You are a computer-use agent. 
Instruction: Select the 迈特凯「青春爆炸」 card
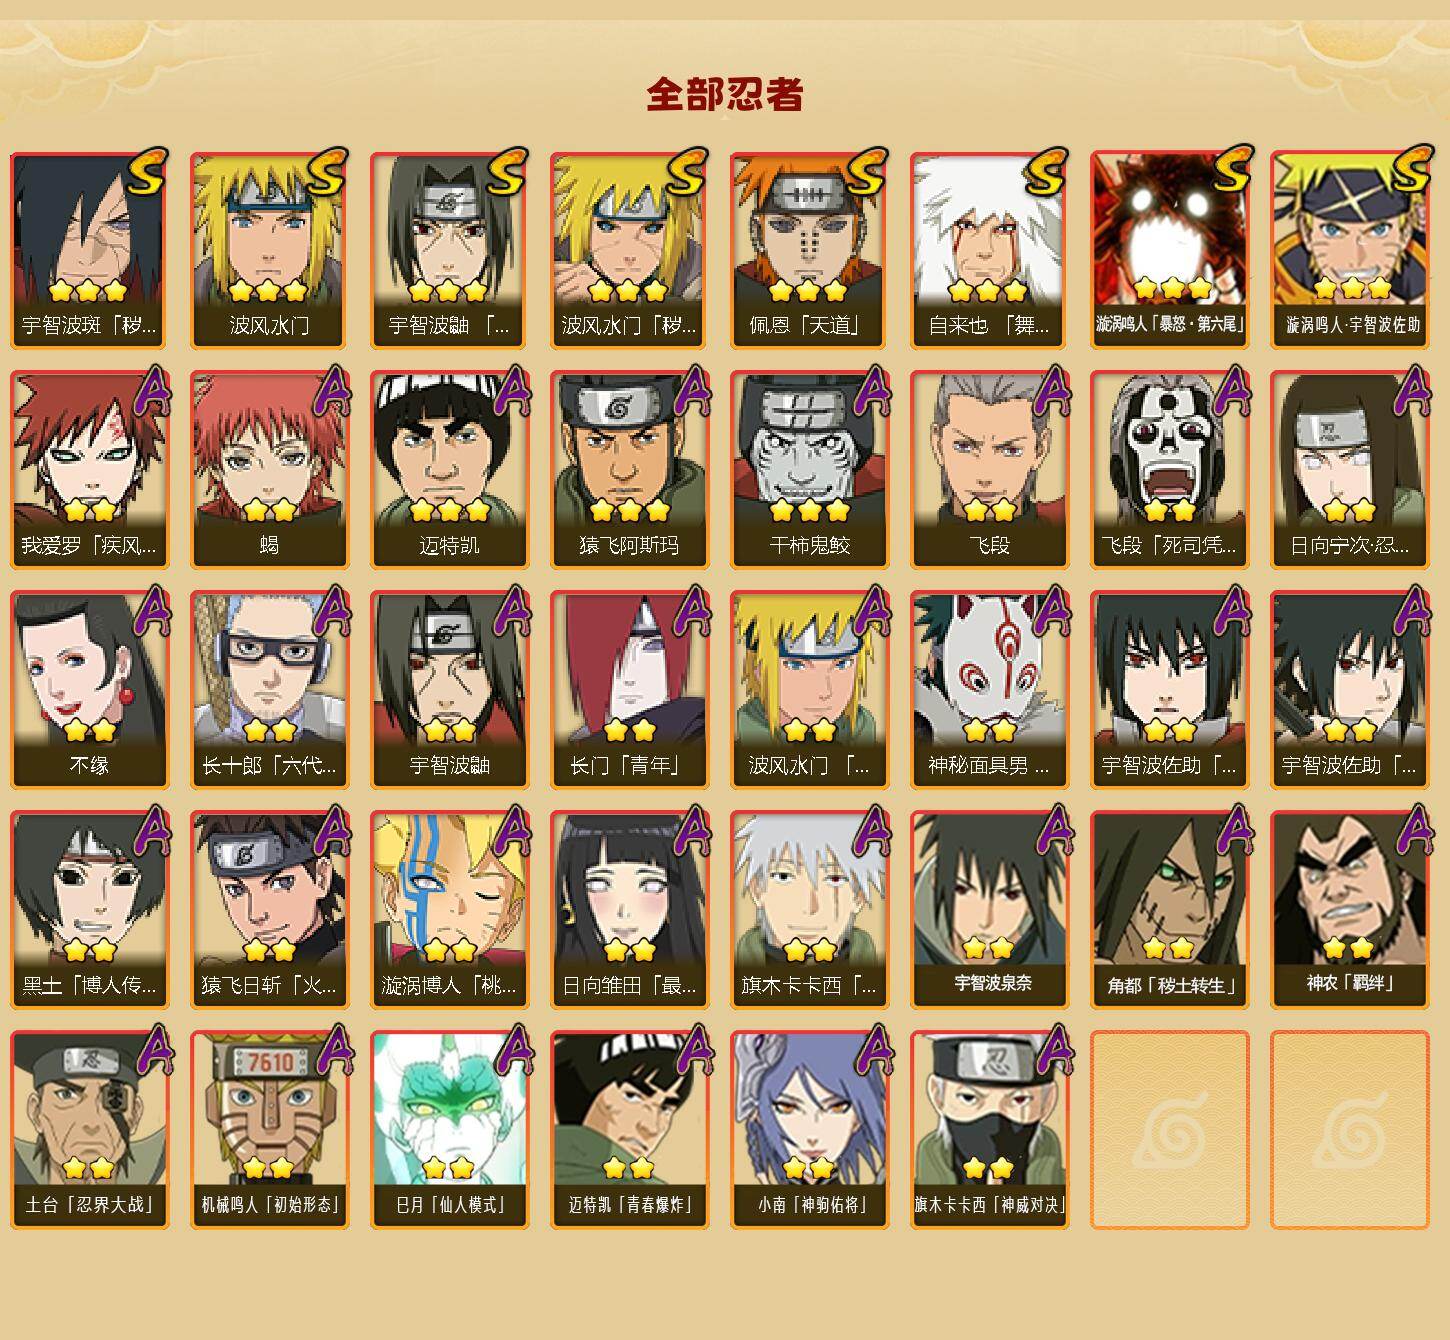[x=629, y=1129]
